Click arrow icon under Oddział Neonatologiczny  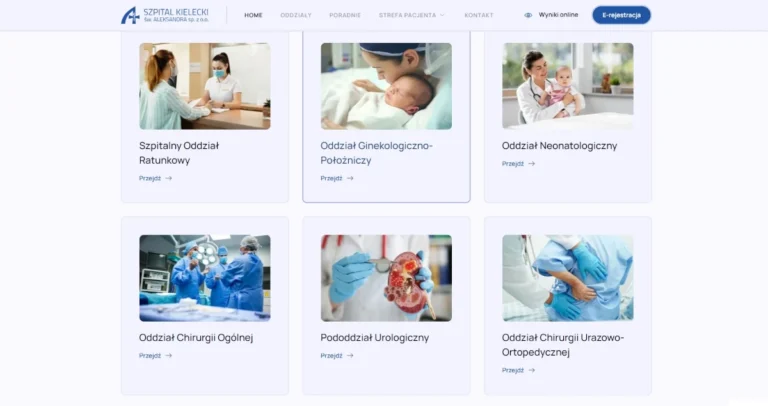click(531, 164)
